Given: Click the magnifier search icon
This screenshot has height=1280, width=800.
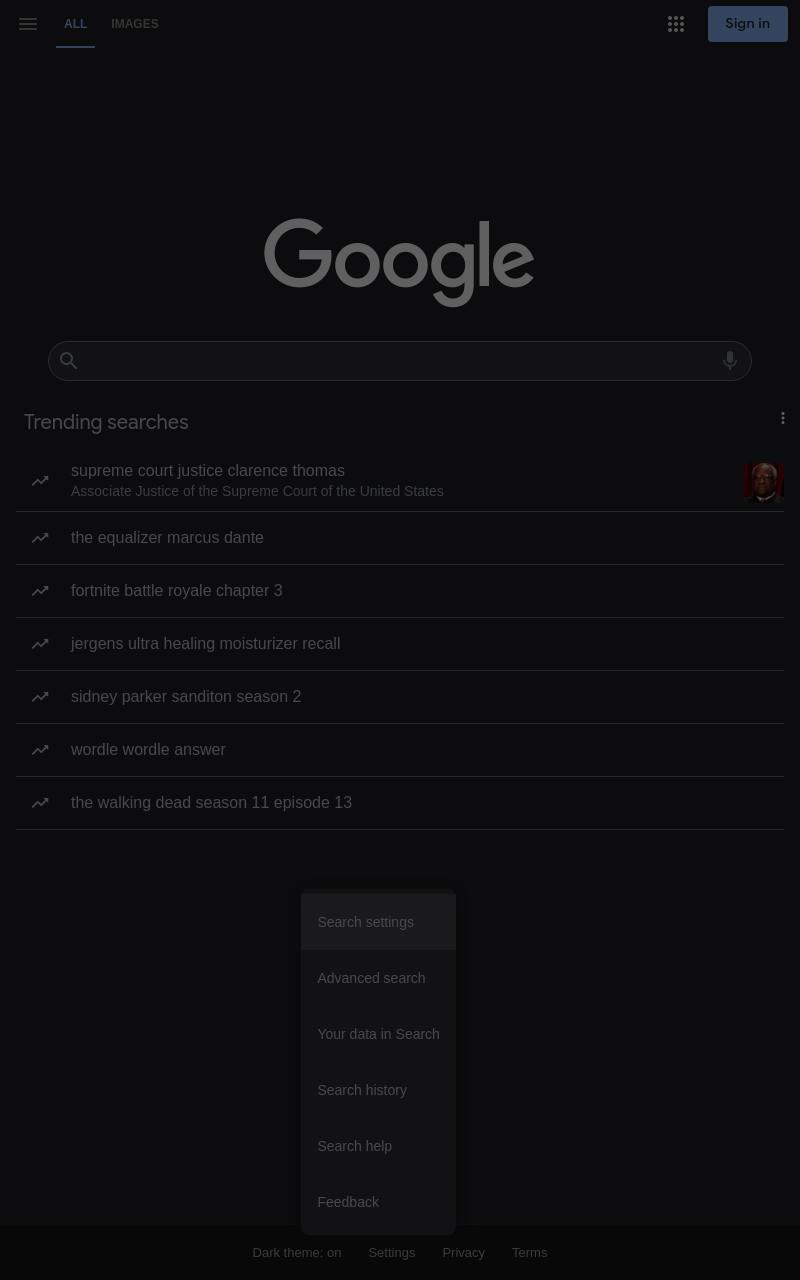Looking at the screenshot, I should point(69,361).
